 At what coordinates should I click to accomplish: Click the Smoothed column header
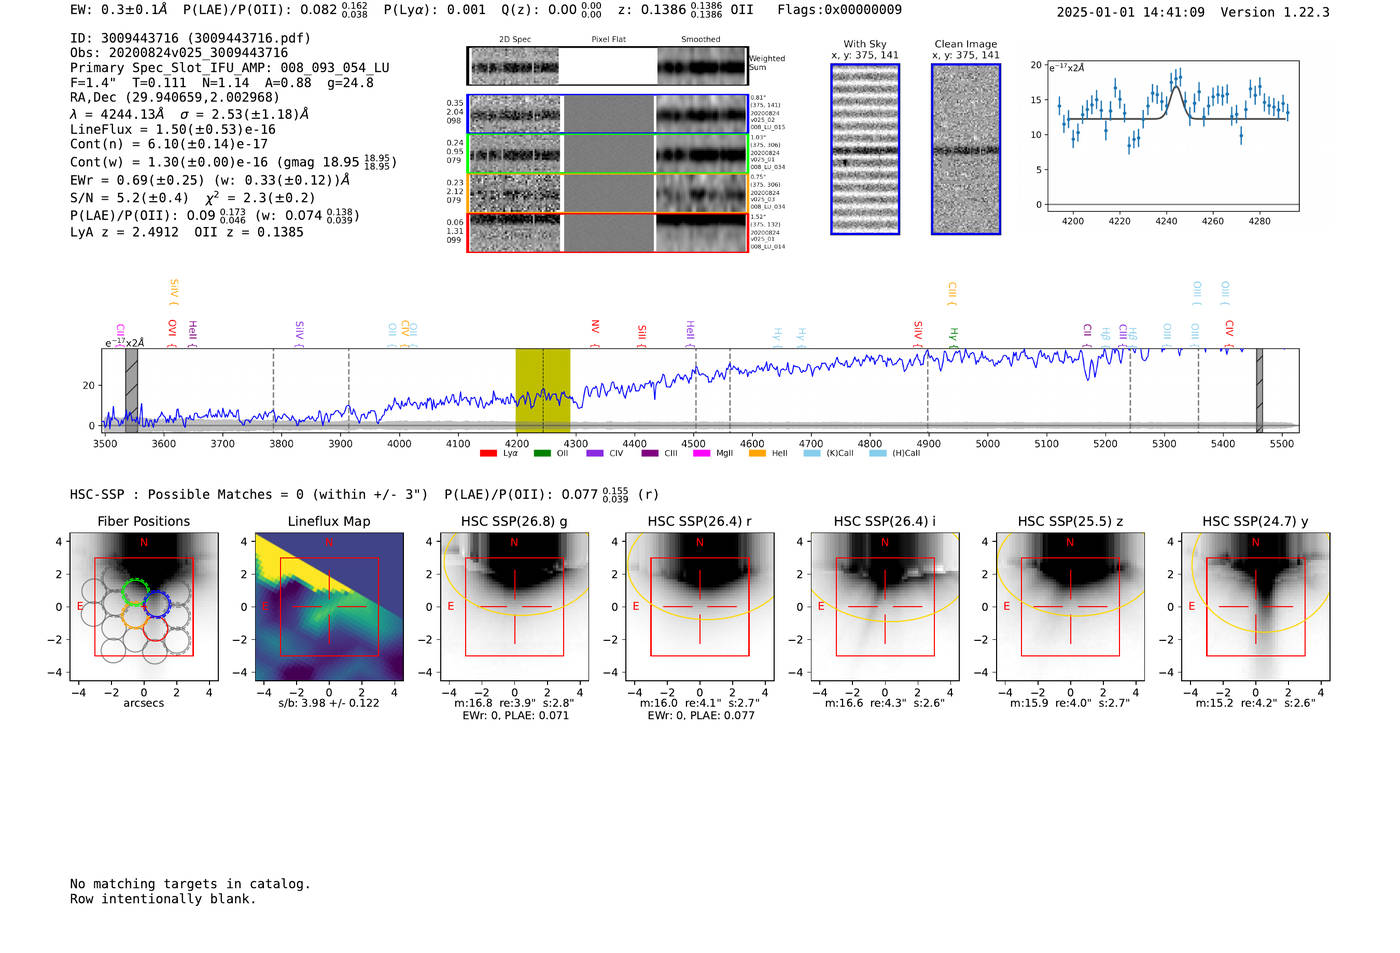[700, 40]
